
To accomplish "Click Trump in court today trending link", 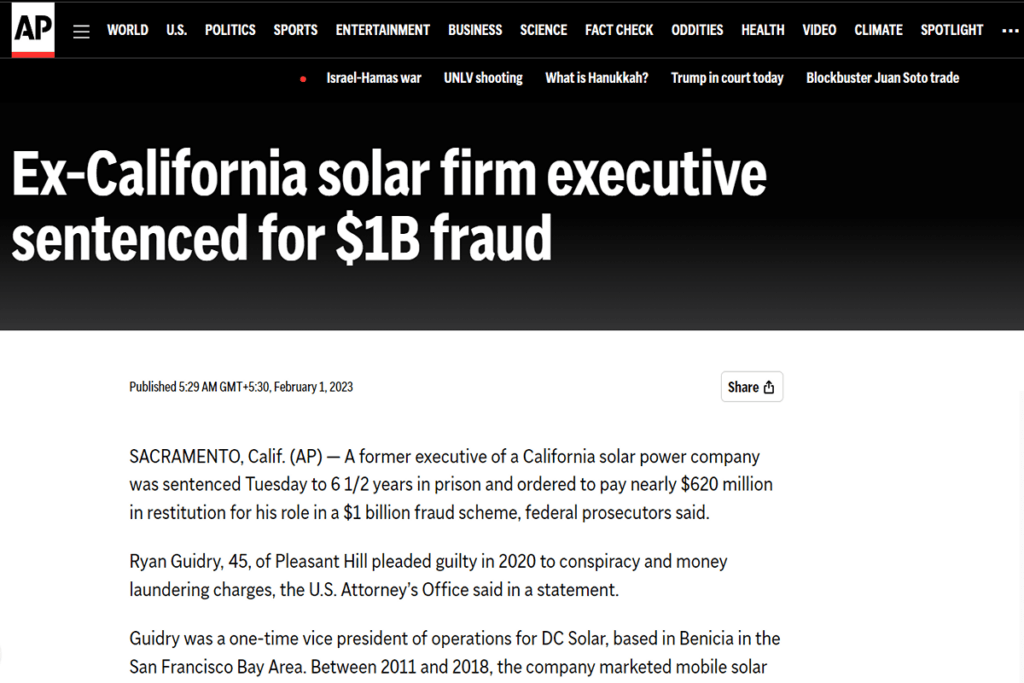I will 727,78.
